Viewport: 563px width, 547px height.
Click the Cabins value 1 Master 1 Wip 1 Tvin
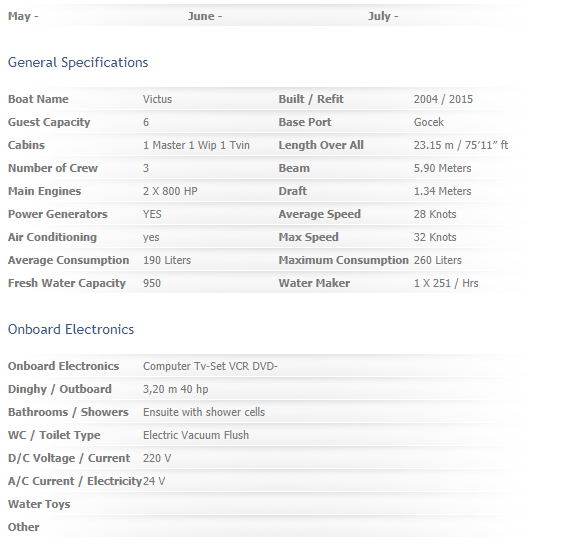click(x=196, y=145)
